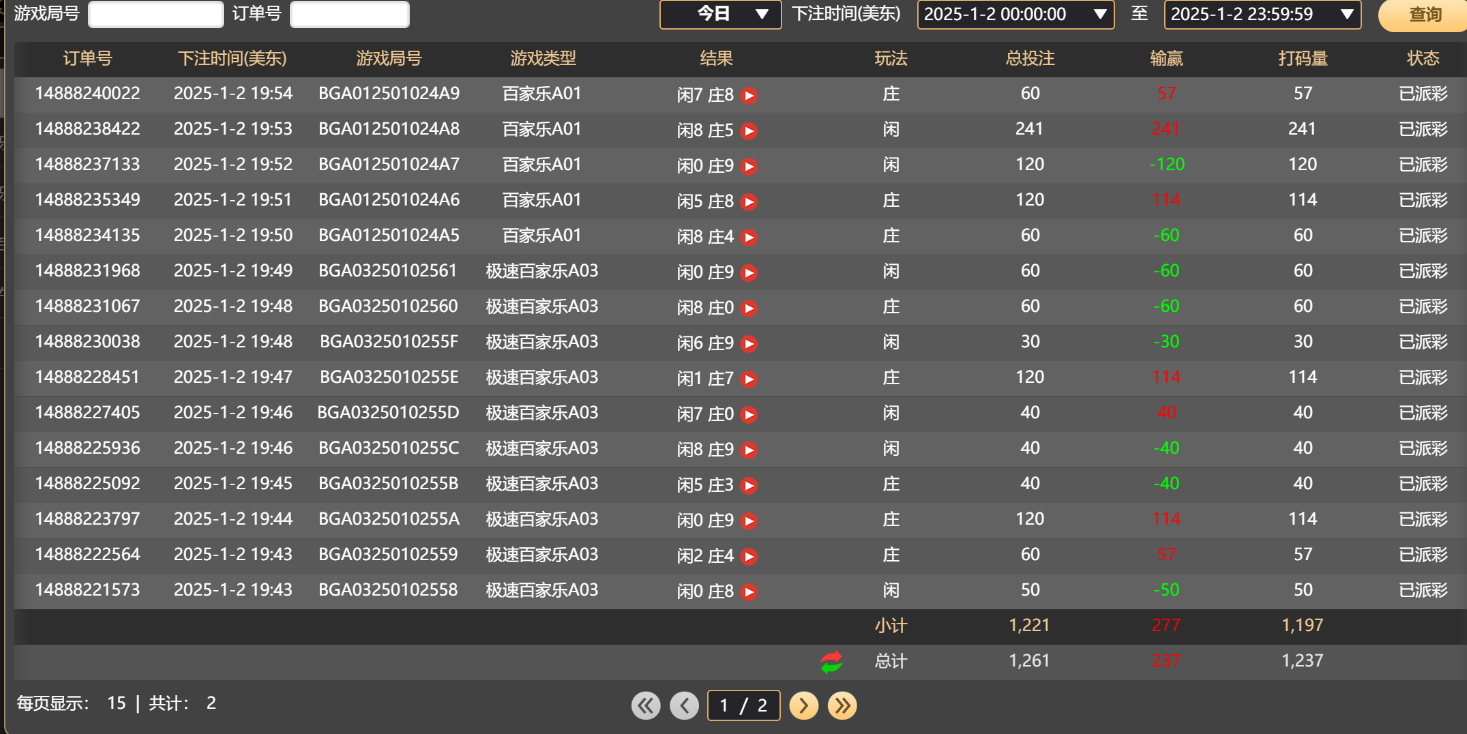Click the 已派彩 status of the first row

click(1422, 95)
